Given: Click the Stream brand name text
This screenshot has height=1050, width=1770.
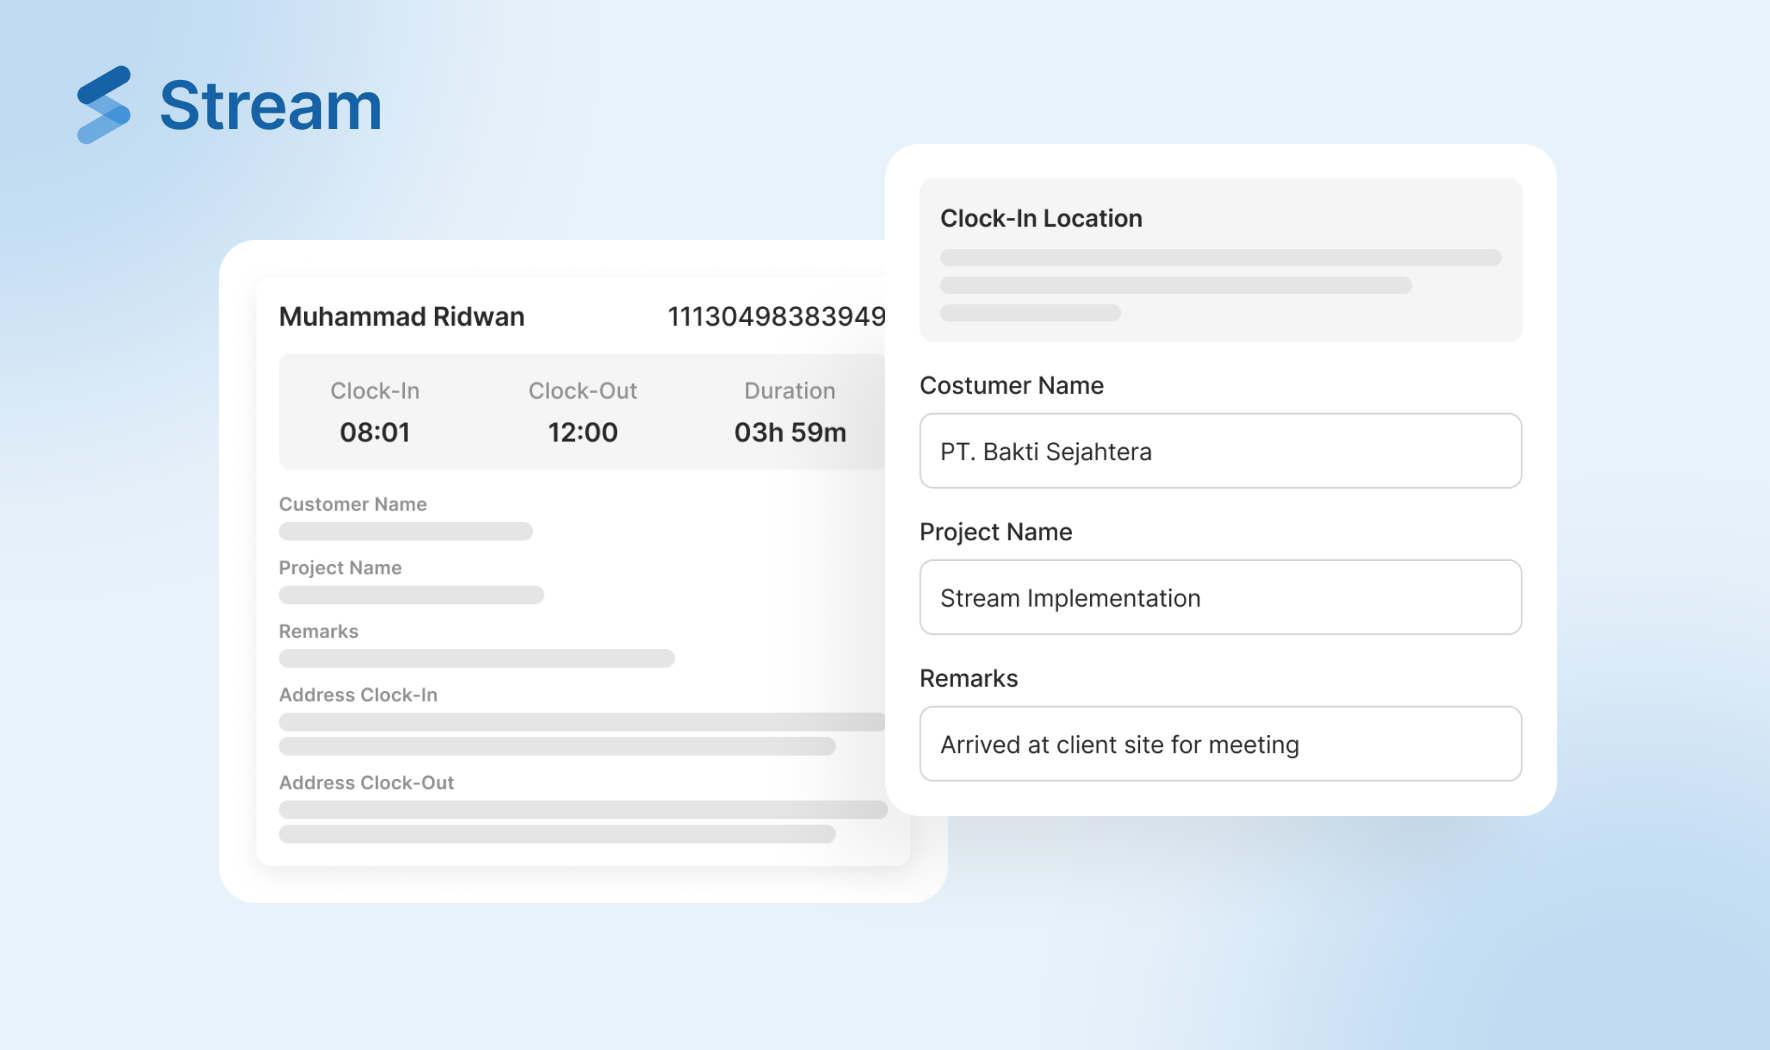Looking at the screenshot, I should tap(270, 106).
